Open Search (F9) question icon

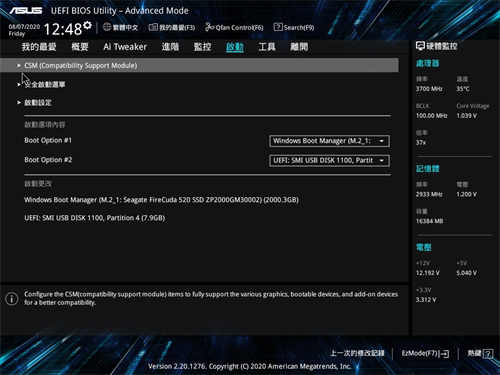pos(278,27)
